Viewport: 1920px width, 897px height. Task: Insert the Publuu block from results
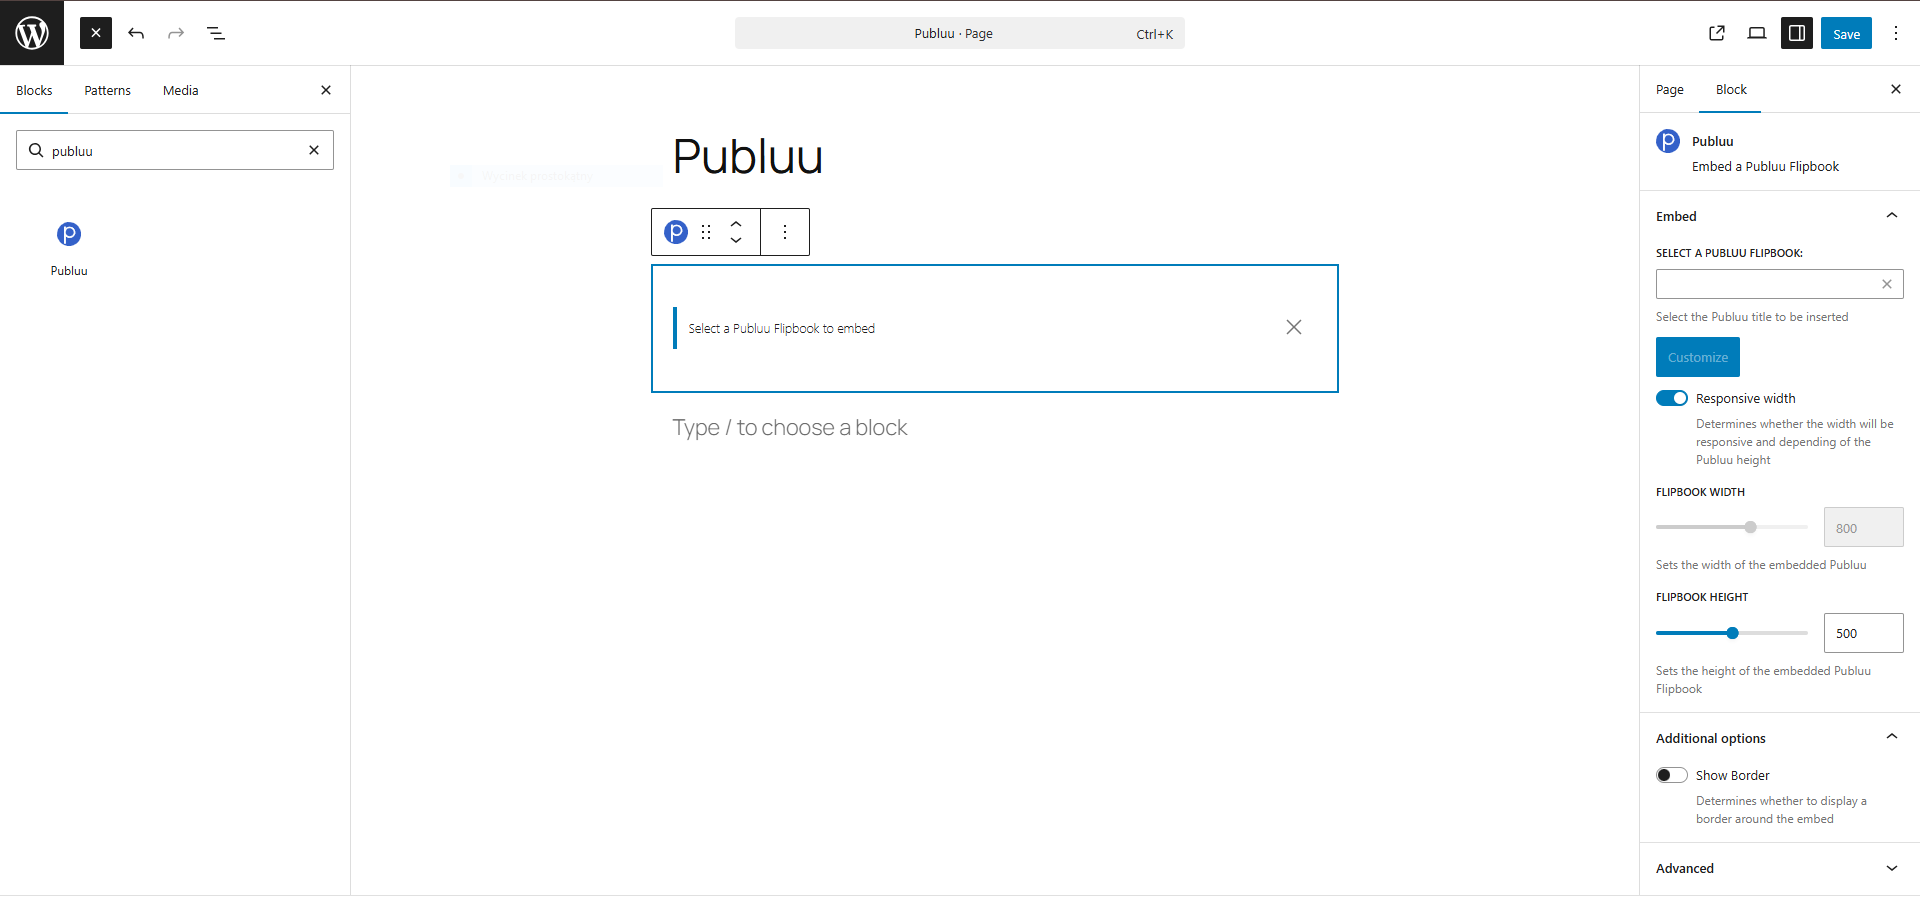pyautogui.click(x=69, y=249)
